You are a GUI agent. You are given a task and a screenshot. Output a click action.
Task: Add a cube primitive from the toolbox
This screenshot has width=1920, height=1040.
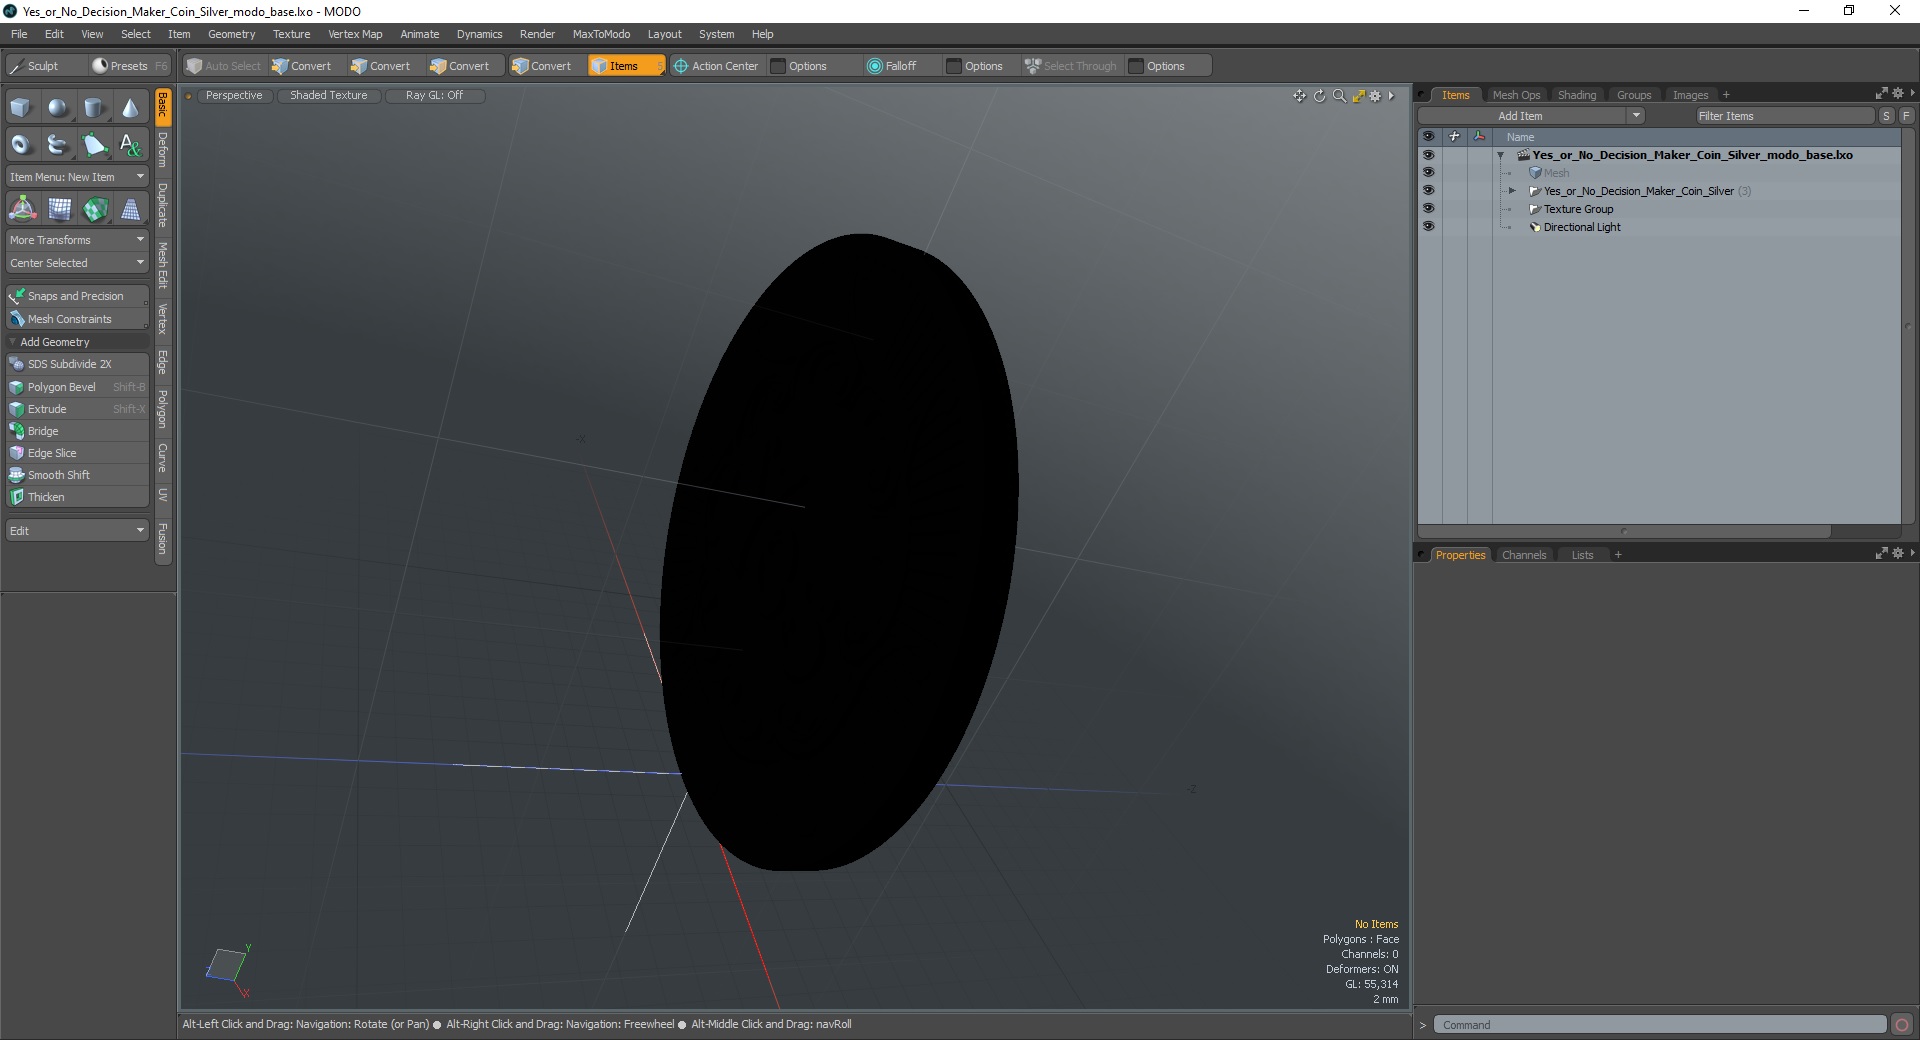[x=21, y=108]
